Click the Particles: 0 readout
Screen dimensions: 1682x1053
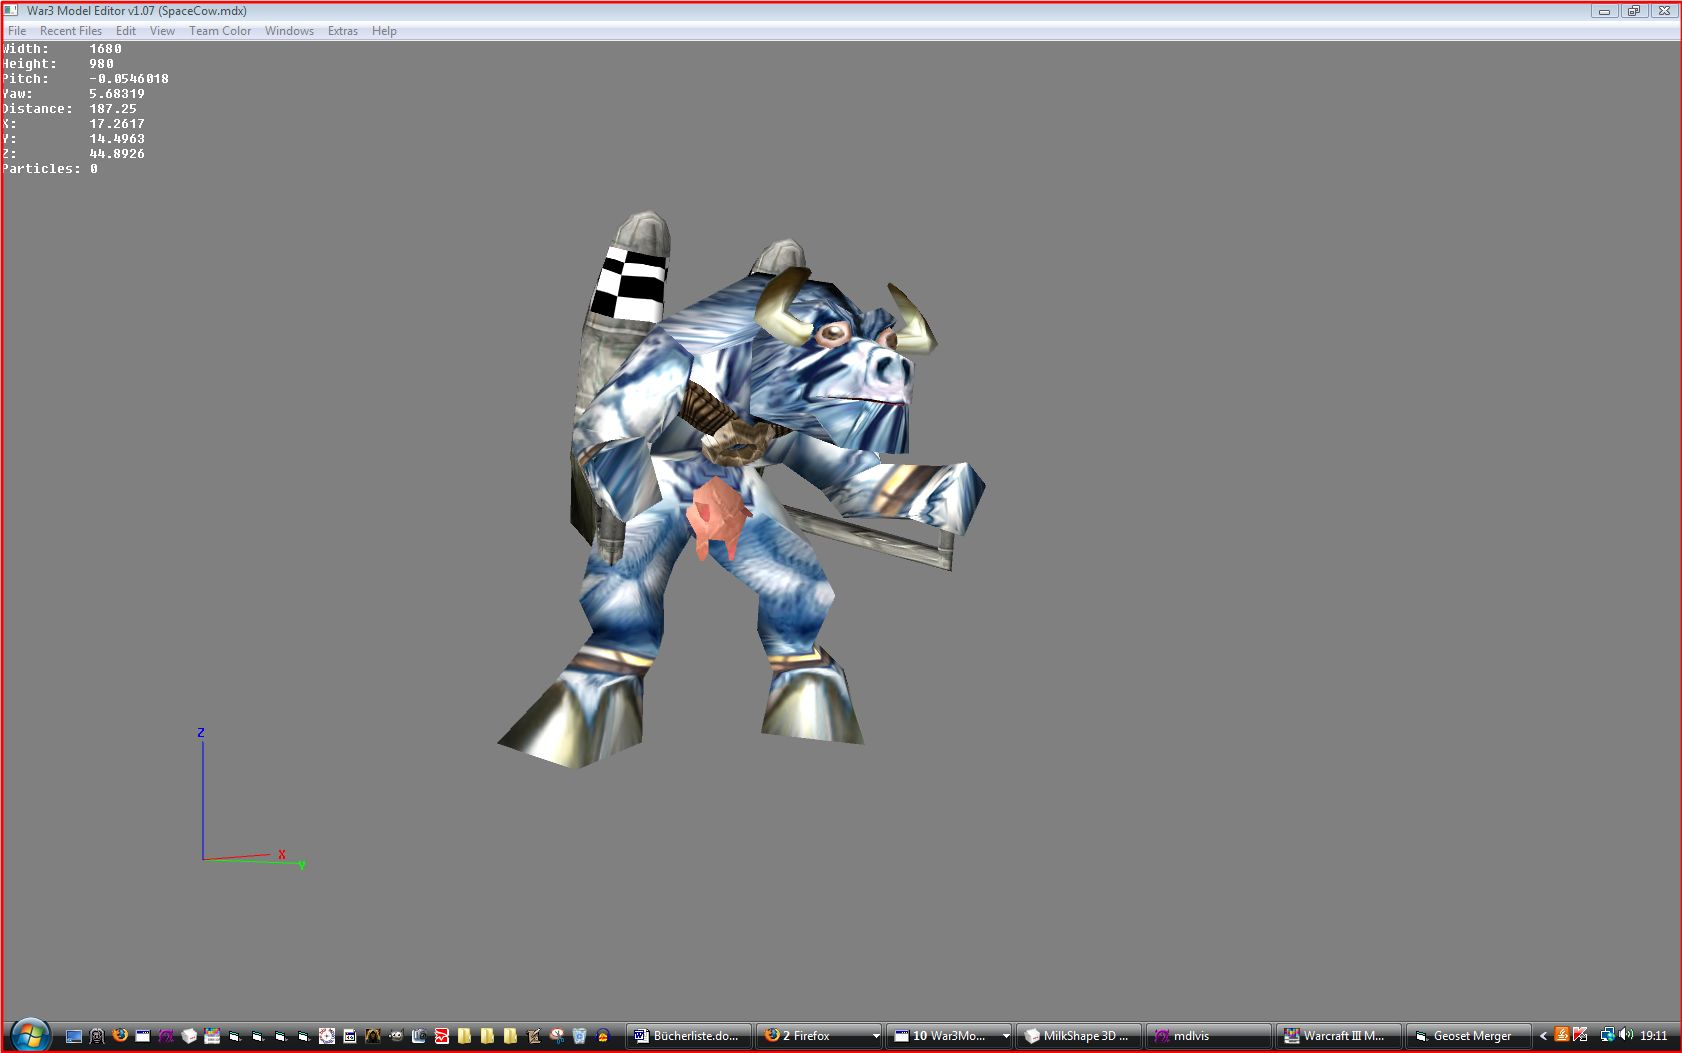(50, 169)
